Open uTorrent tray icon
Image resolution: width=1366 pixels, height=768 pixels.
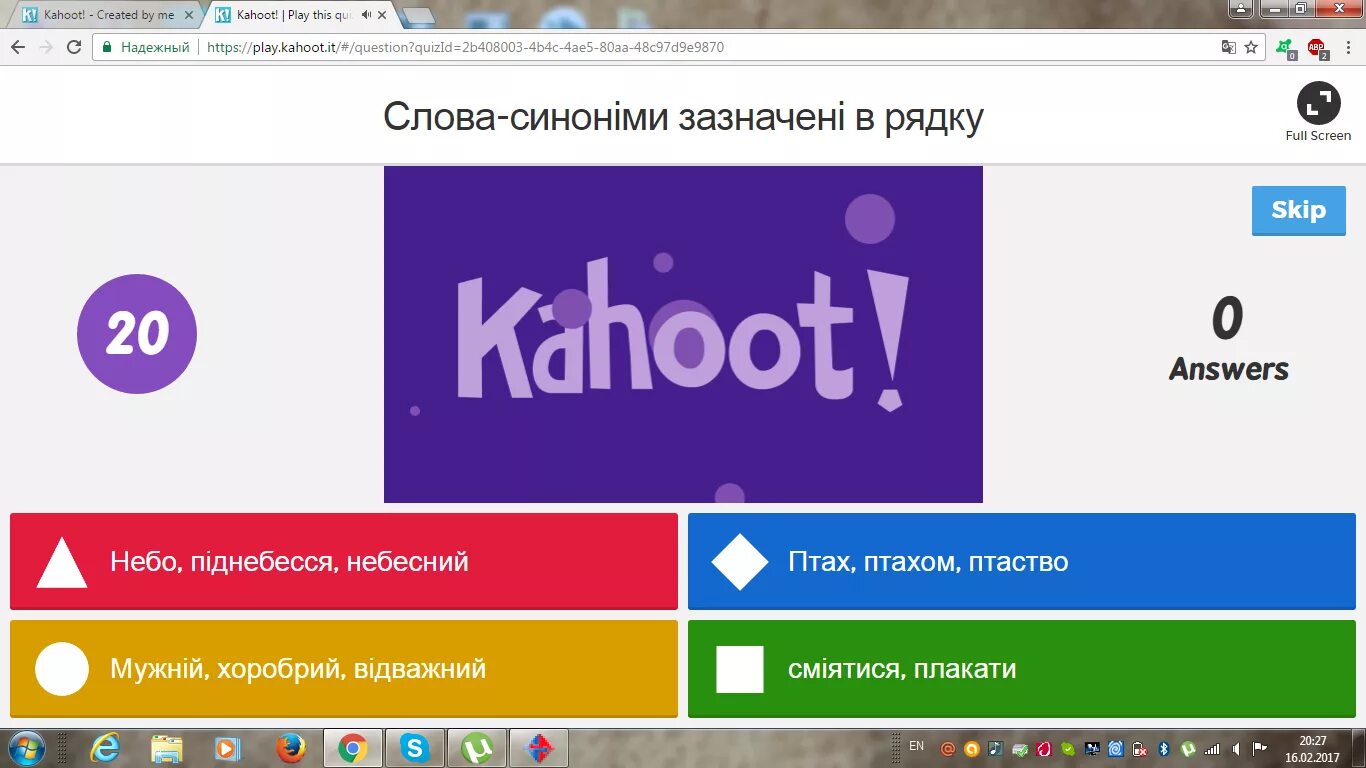point(1188,748)
